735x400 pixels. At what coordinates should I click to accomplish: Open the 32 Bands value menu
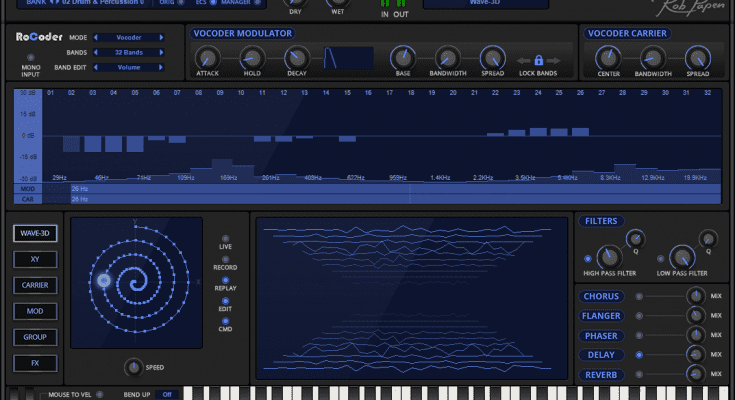tap(129, 53)
